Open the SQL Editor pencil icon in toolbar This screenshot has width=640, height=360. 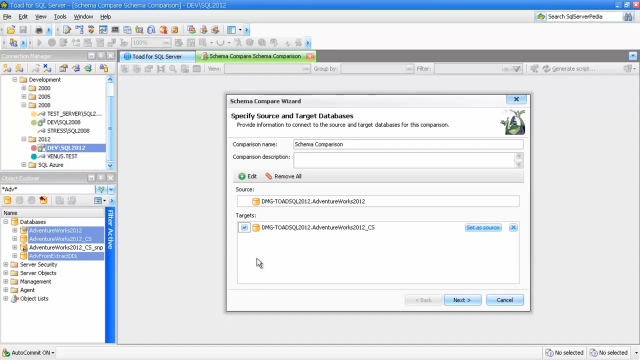point(67,30)
